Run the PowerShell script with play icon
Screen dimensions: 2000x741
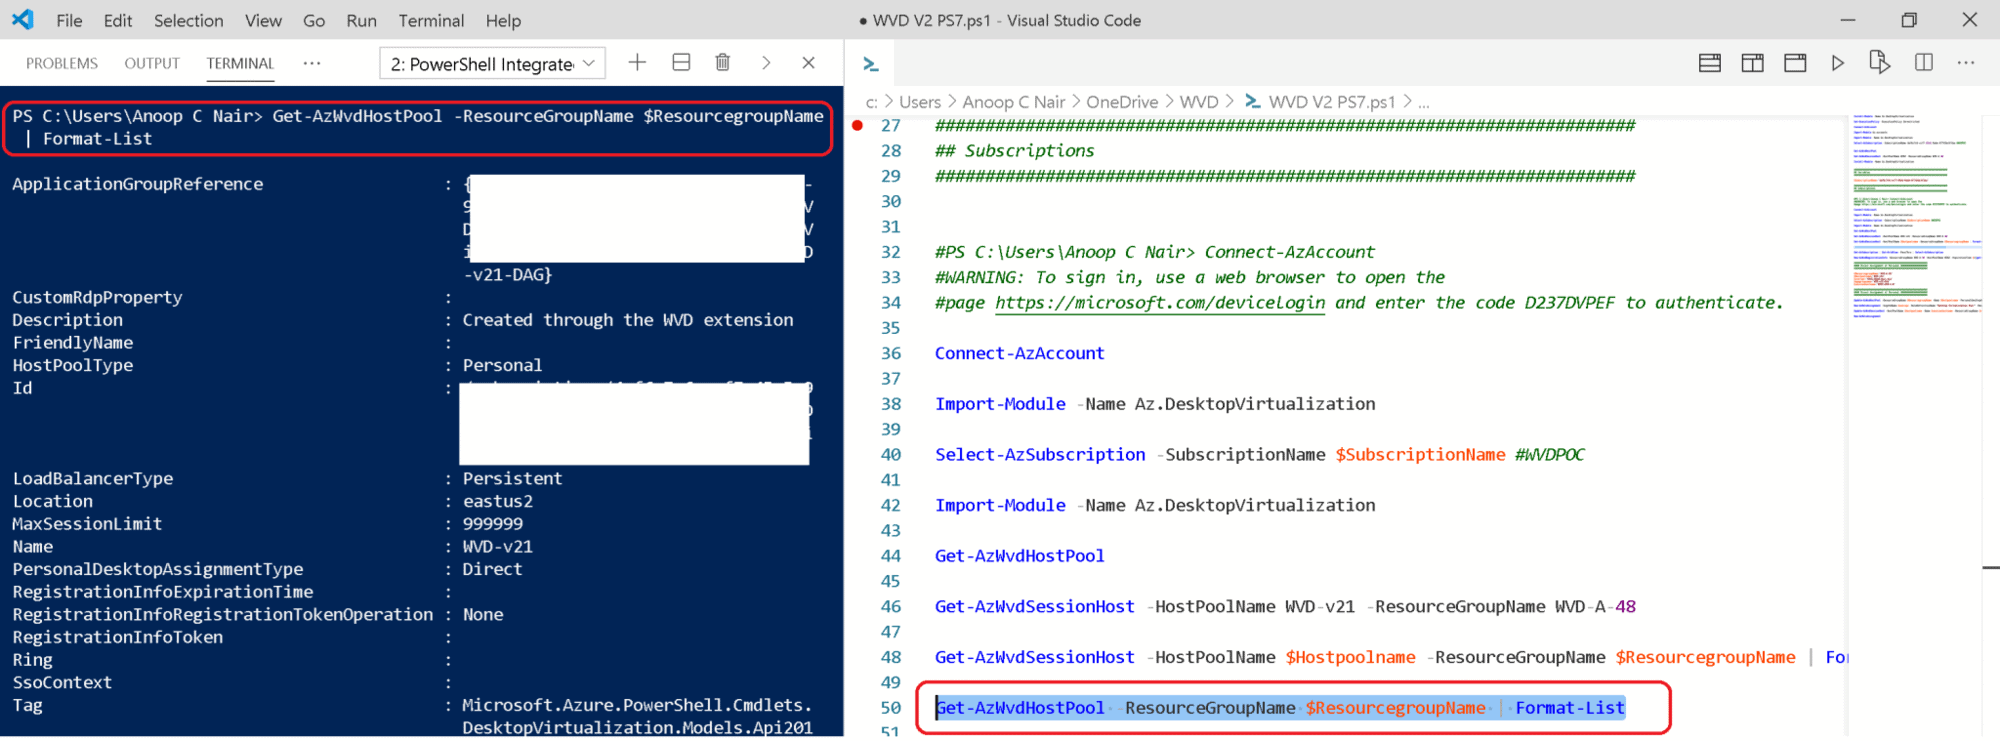click(1837, 63)
